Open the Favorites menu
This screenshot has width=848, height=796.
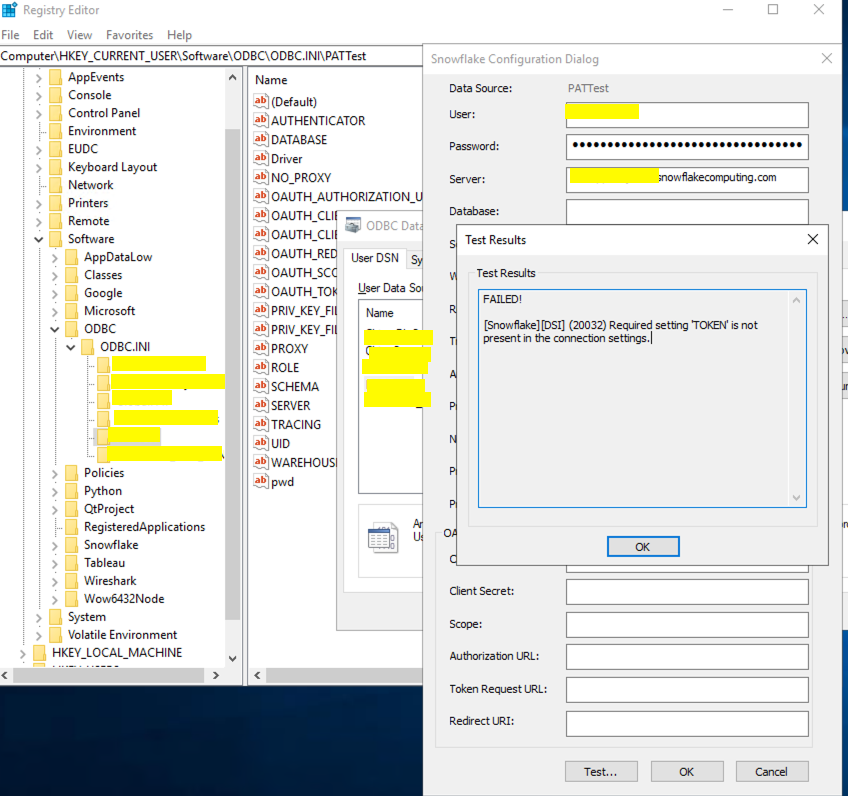(x=129, y=35)
